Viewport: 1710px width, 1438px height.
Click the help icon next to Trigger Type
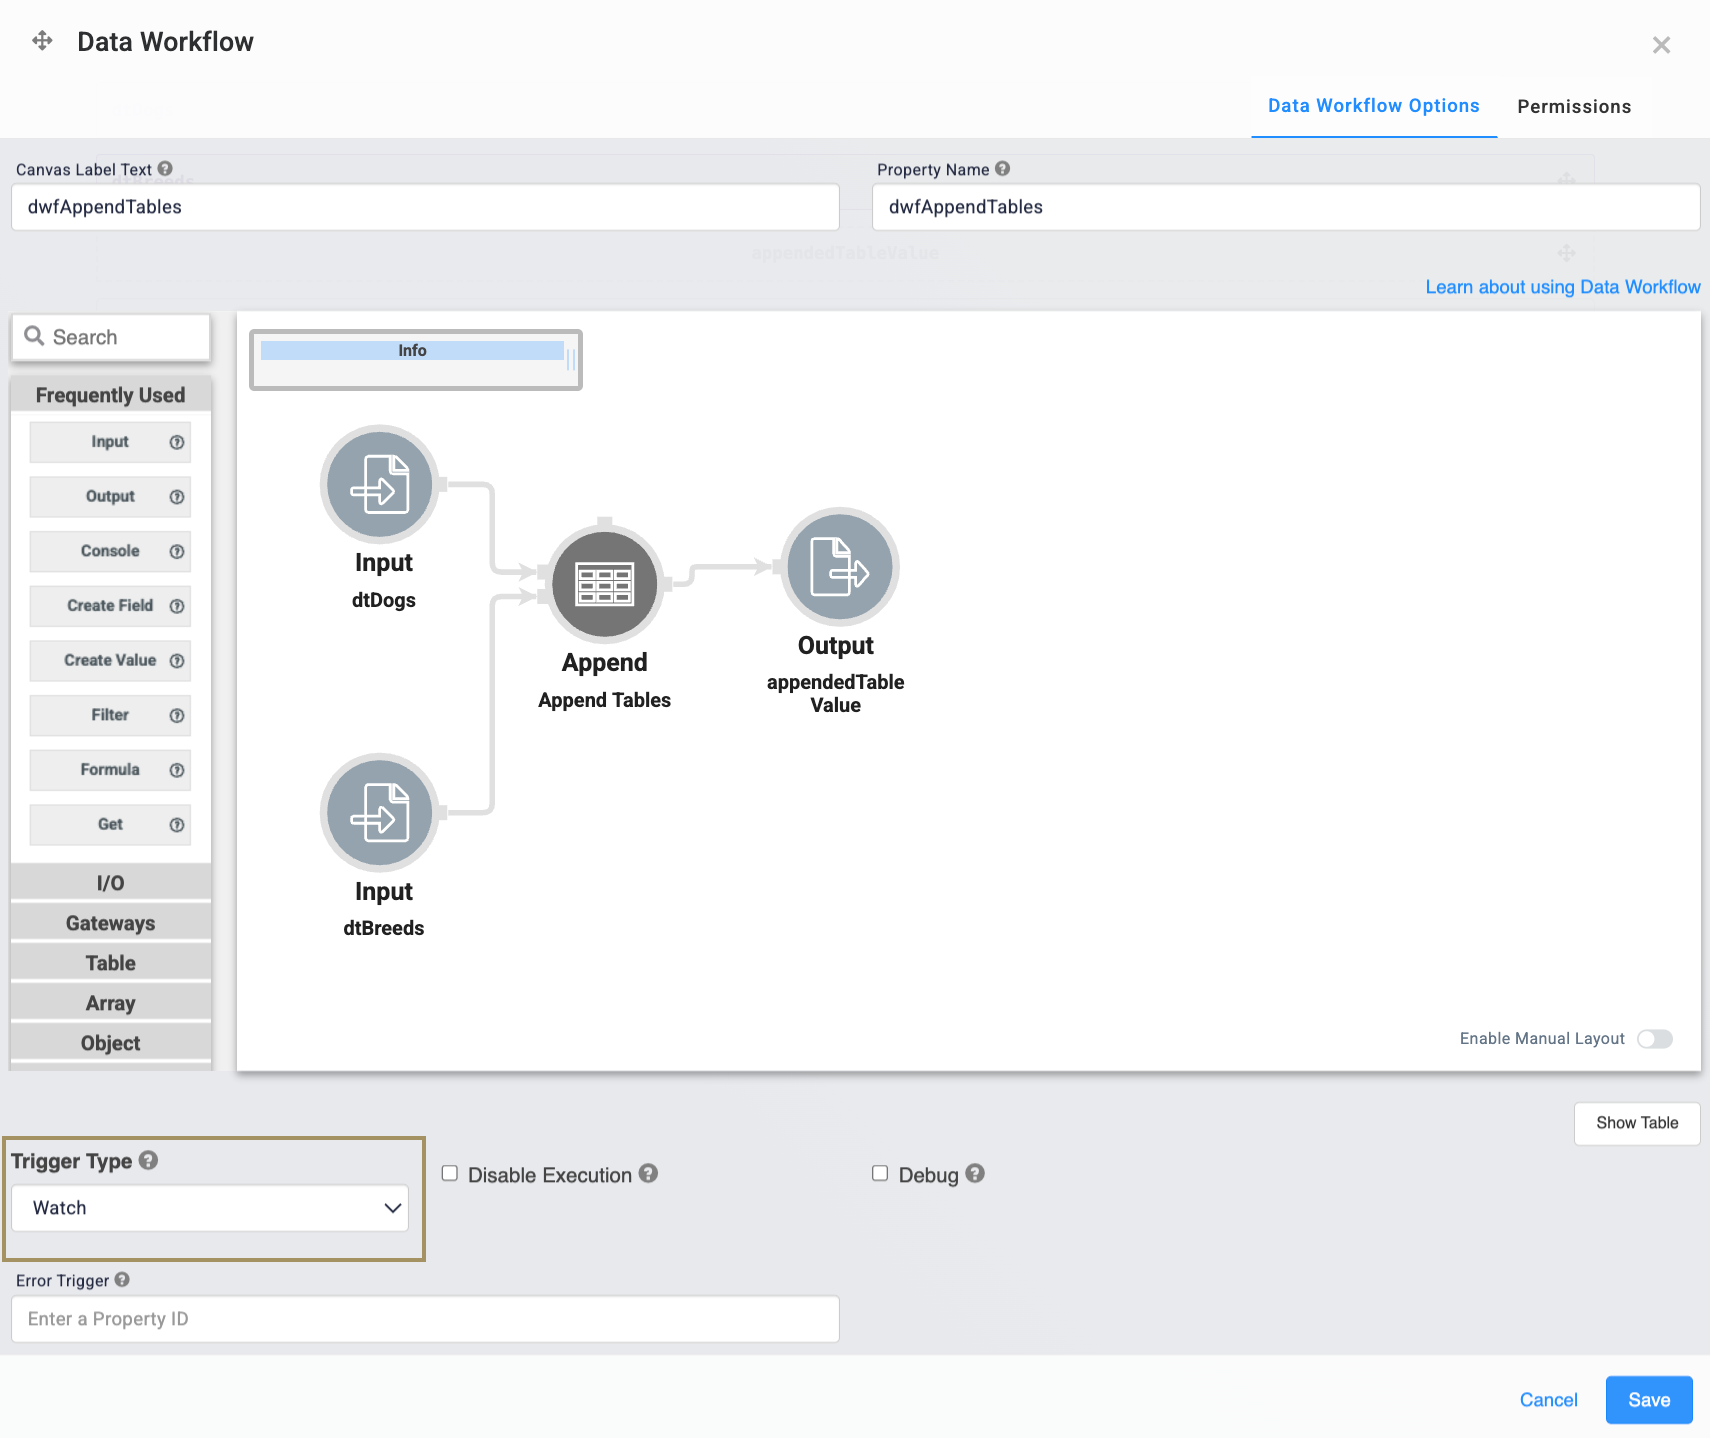149,1160
